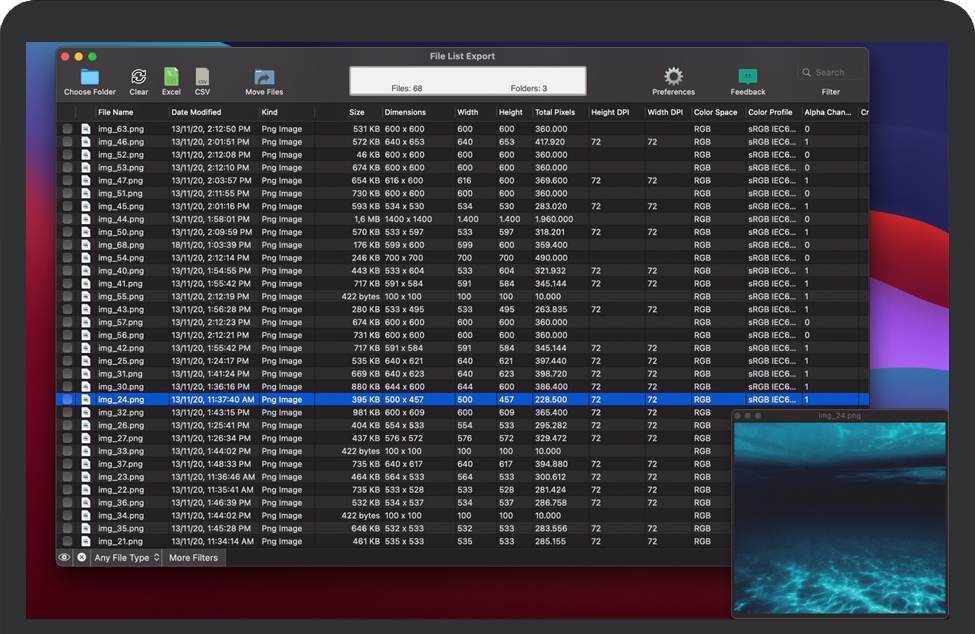Click the Color Space column header
This screenshot has height=634, width=975.
(x=715, y=112)
